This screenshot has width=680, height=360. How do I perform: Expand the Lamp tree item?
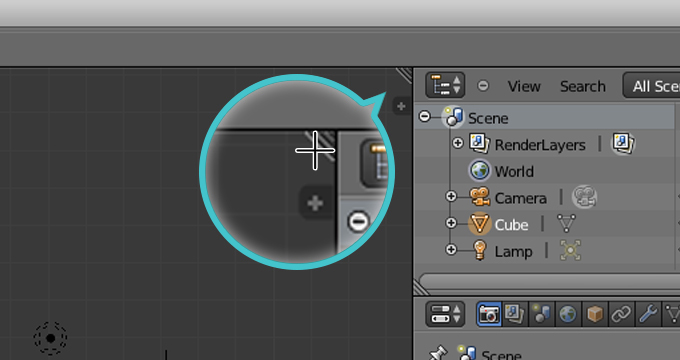(x=451, y=250)
